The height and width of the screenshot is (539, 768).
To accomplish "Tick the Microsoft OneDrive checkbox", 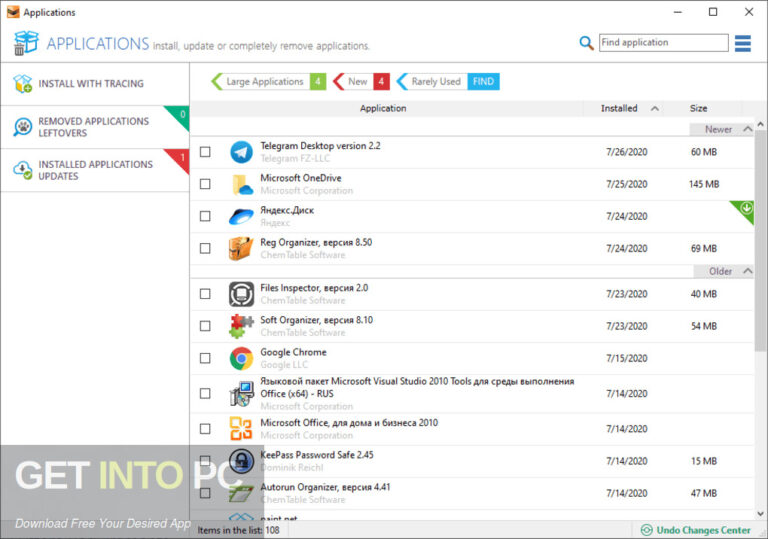I will click(205, 184).
